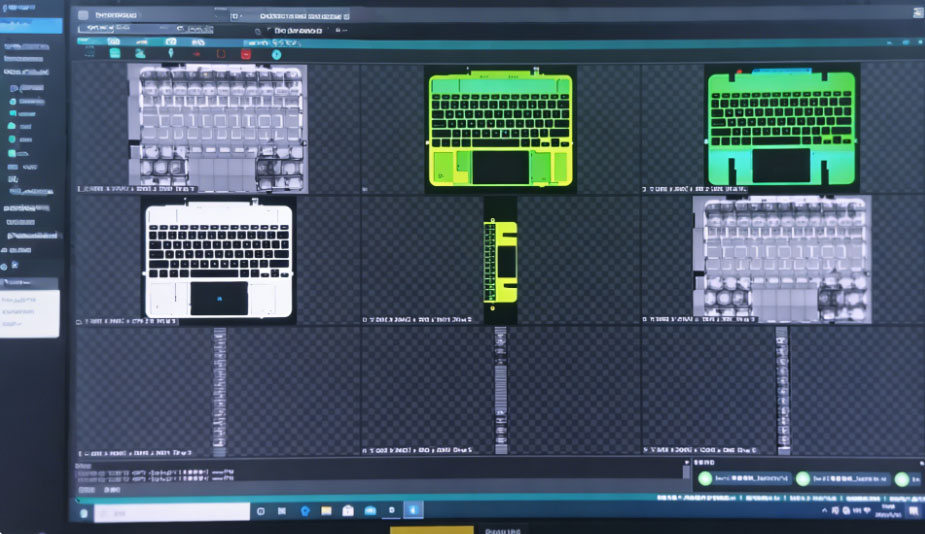Toggle the first green circle status indicator

pyautogui.click(x=705, y=479)
